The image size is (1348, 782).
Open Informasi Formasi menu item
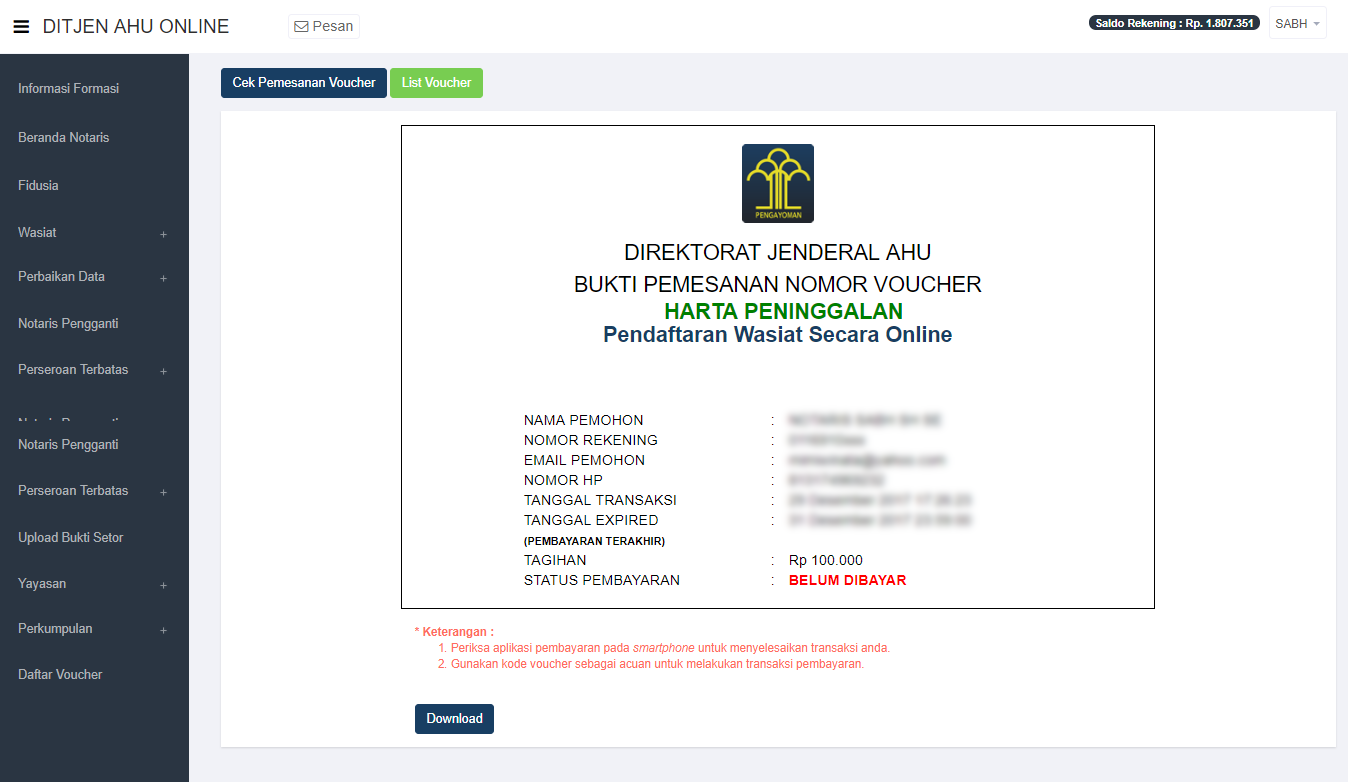(68, 89)
